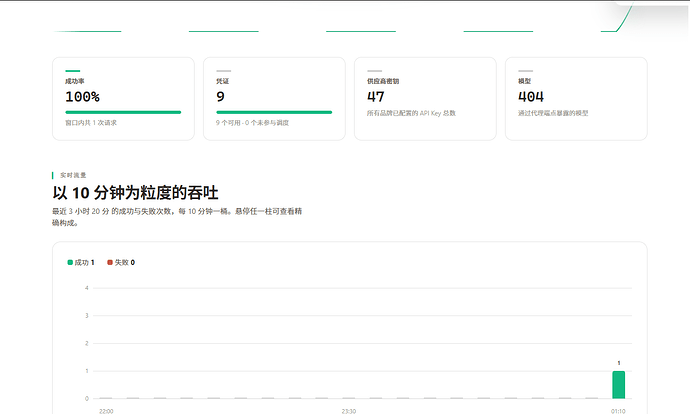Click the 以 10 分钟为粒度的吞吐 heading

pos(135,193)
